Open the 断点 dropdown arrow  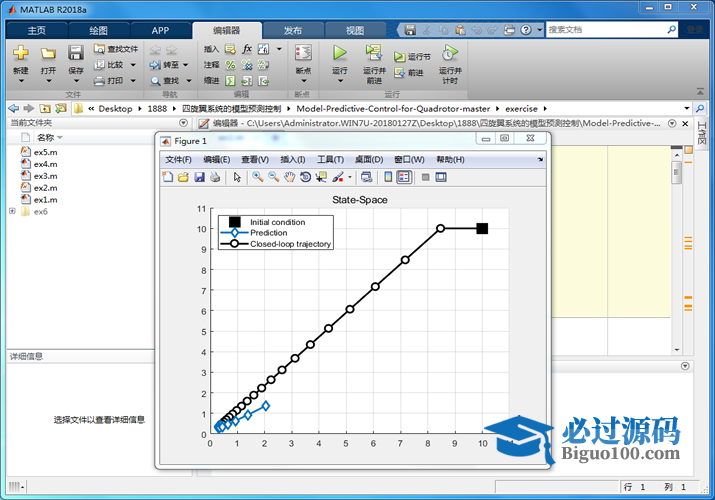304,81
